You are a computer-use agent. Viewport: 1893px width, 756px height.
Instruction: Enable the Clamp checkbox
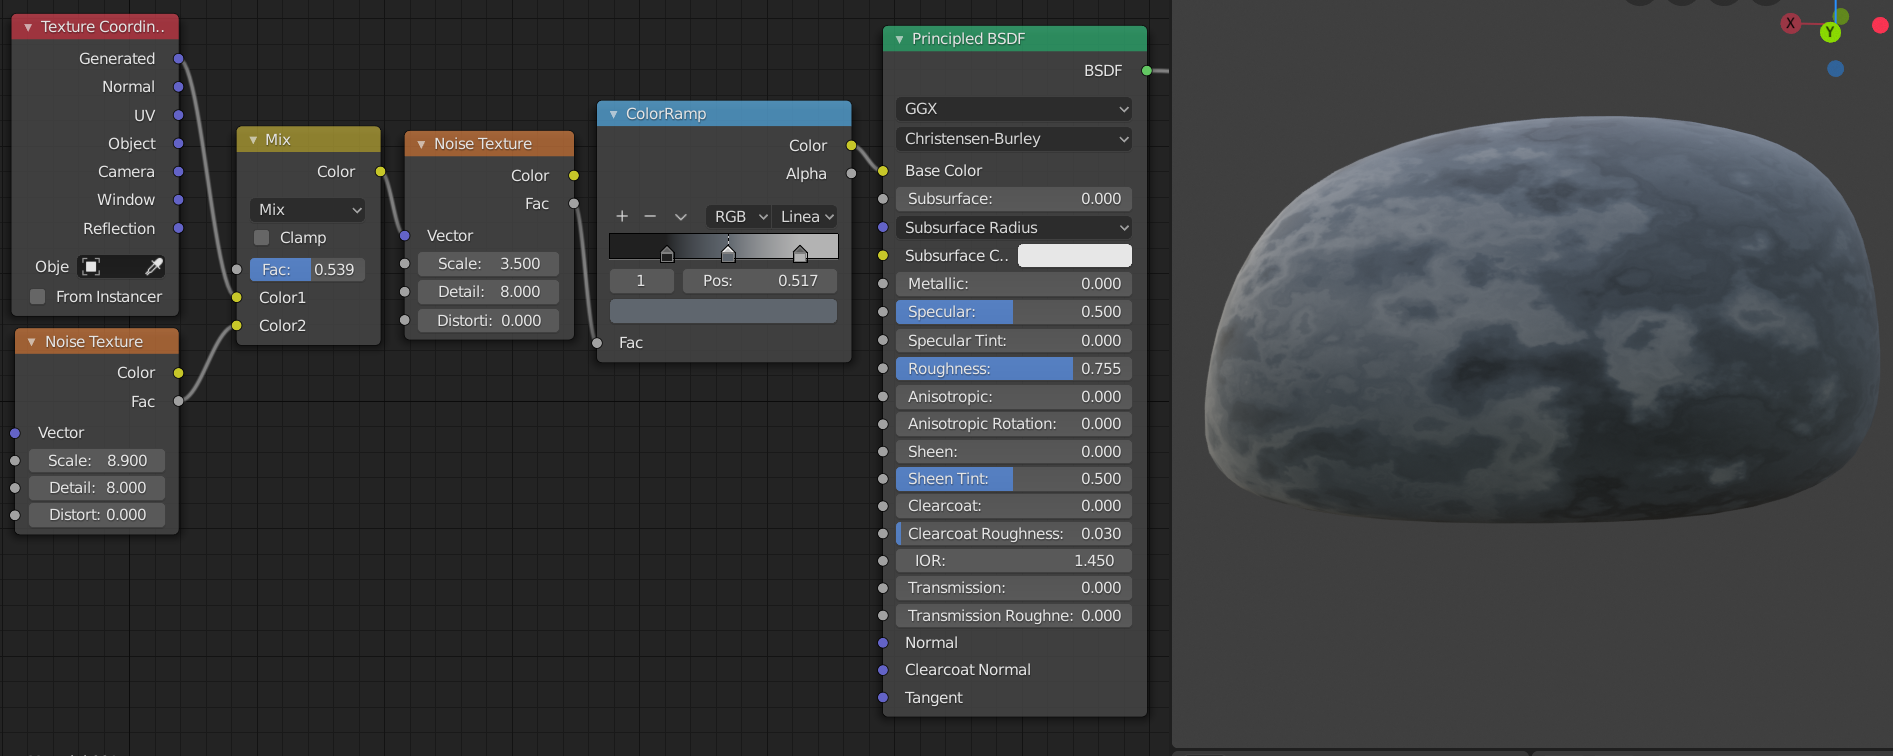click(262, 238)
